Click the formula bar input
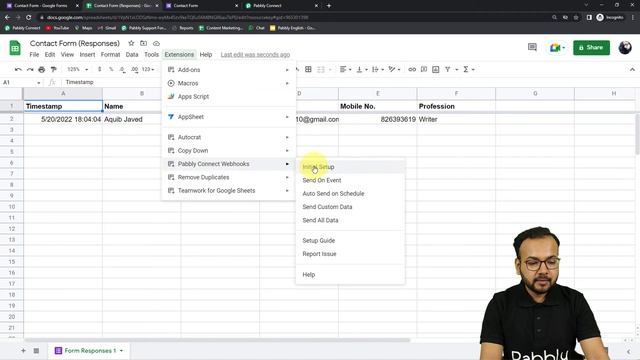Viewport: 640px width, 360px height. [x=347, y=82]
